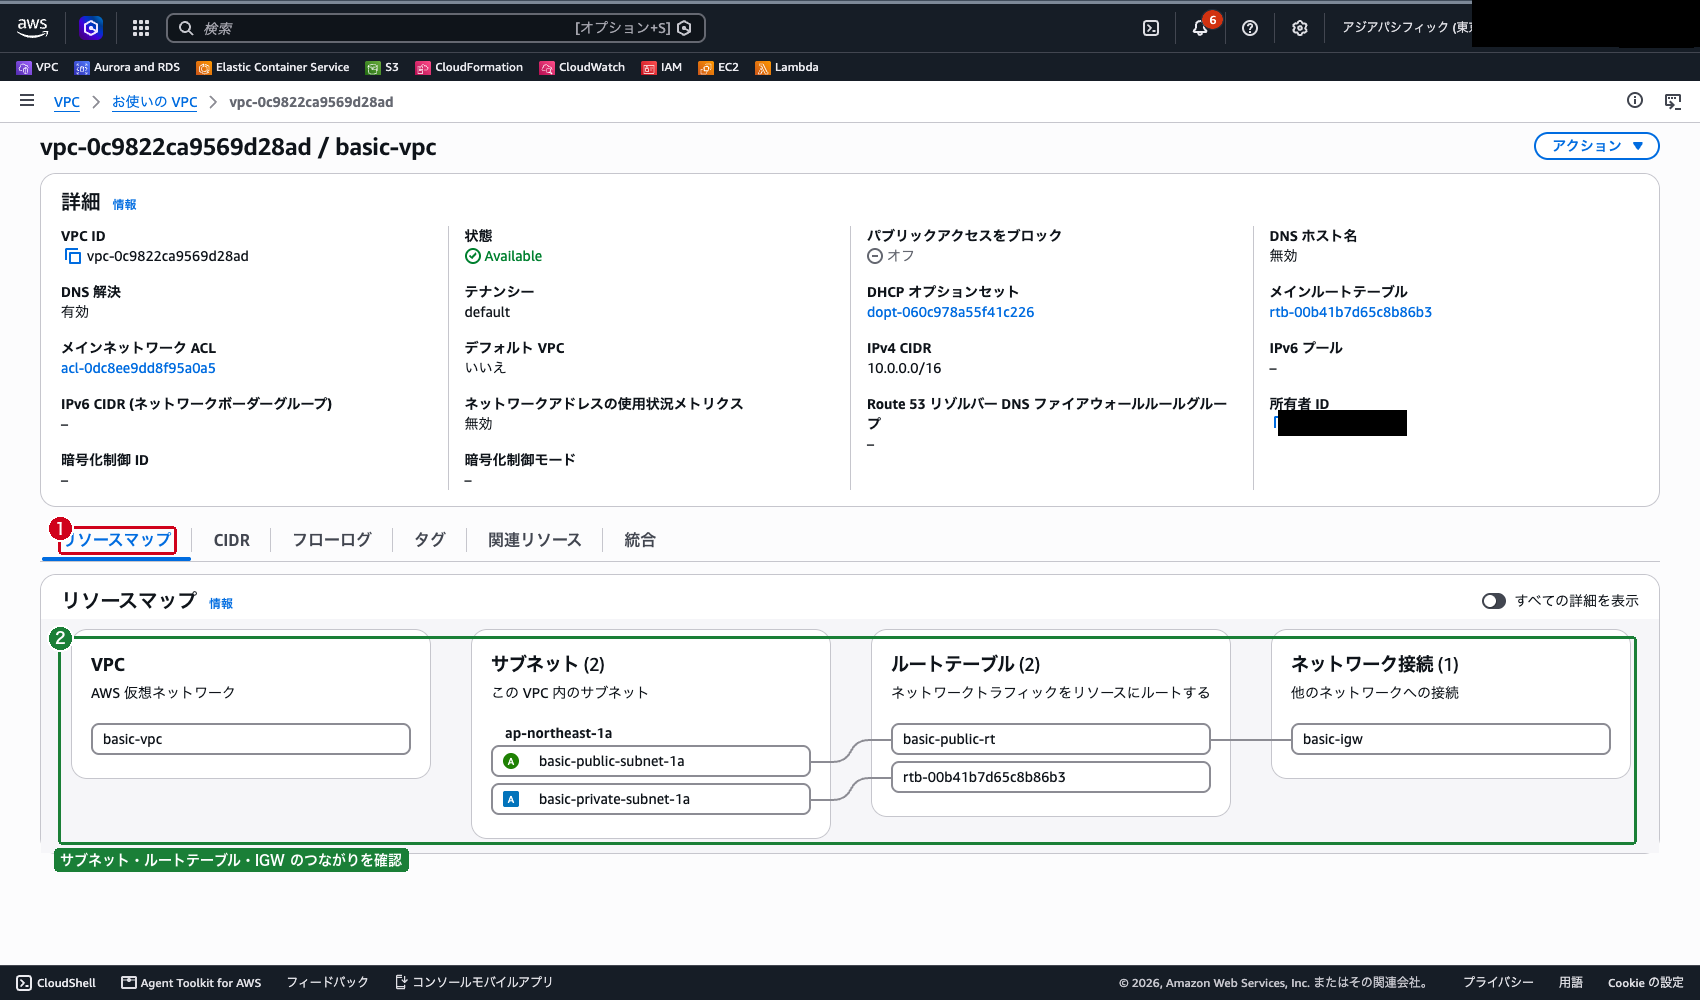The width and height of the screenshot is (1700, 1000).
Task: Open Agent Toolkit for AWS in footer
Action: coord(191,983)
